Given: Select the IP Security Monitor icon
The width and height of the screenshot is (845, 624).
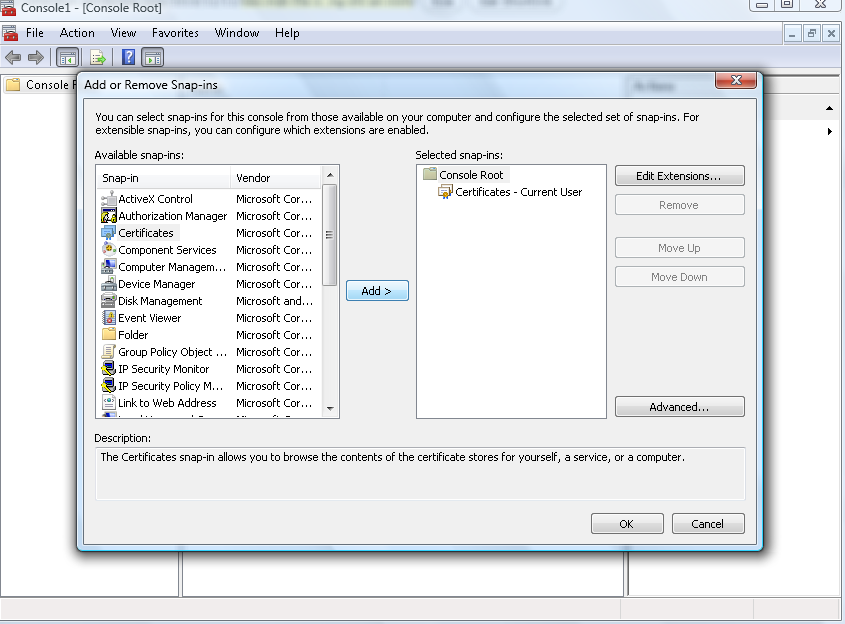Looking at the screenshot, I should tap(109, 369).
